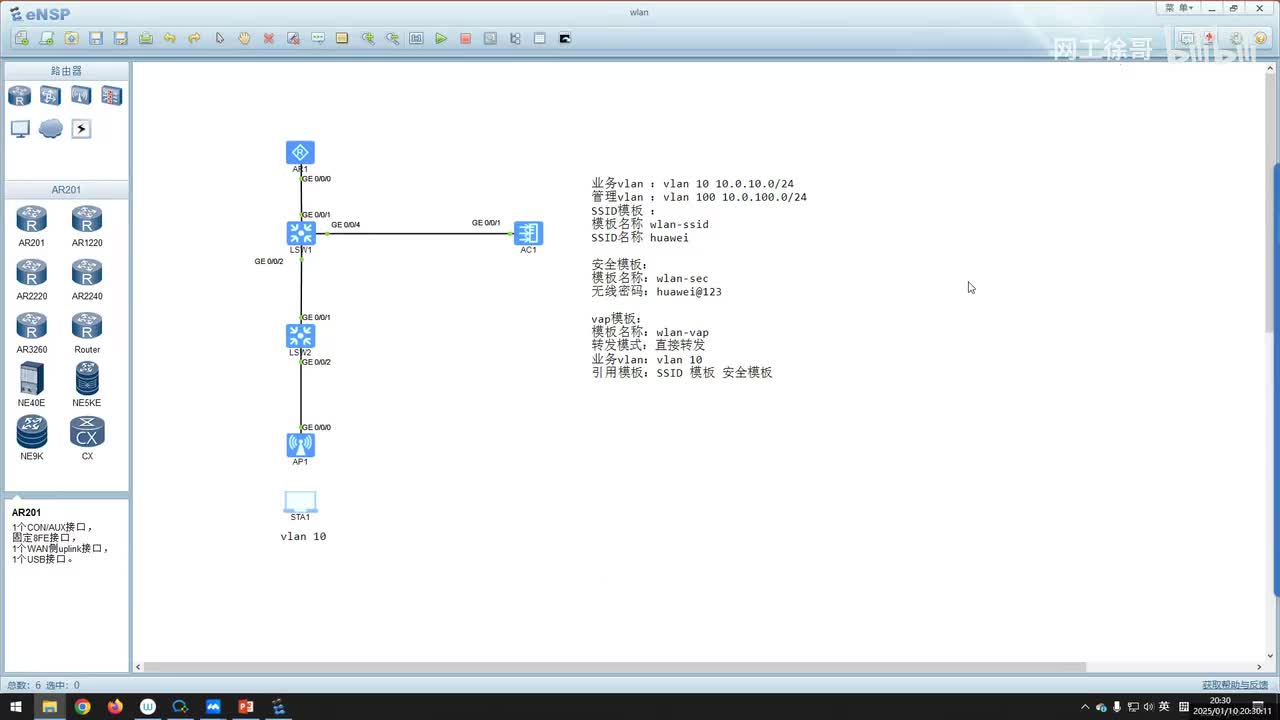Select the note line '无线密码: huawei@123'
The width and height of the screenshot is (1280, 720).
tap(657, 292)
